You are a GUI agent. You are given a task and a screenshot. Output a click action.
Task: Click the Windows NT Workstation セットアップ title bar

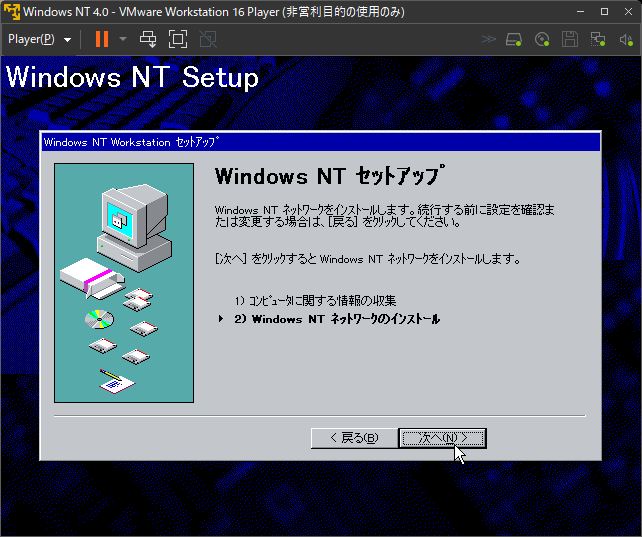321,142
